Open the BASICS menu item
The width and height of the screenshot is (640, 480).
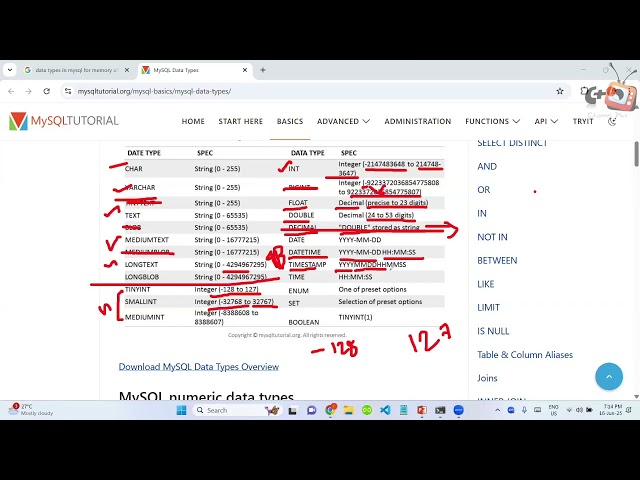[x=290, y=121]
